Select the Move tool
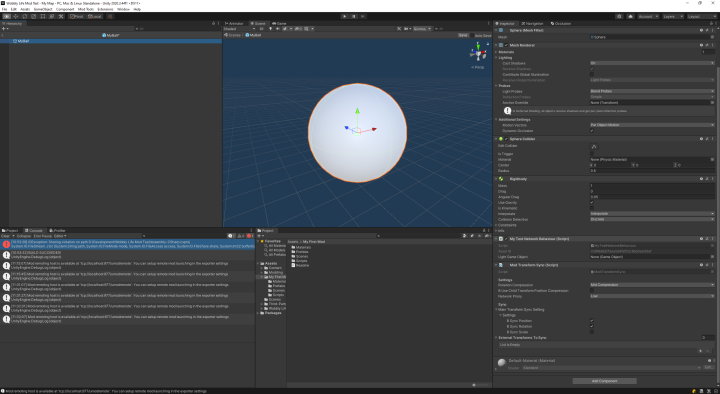Image resolution: width=720 pixels, height=394 pixels. pyautogui.click(x=16, y=16)
